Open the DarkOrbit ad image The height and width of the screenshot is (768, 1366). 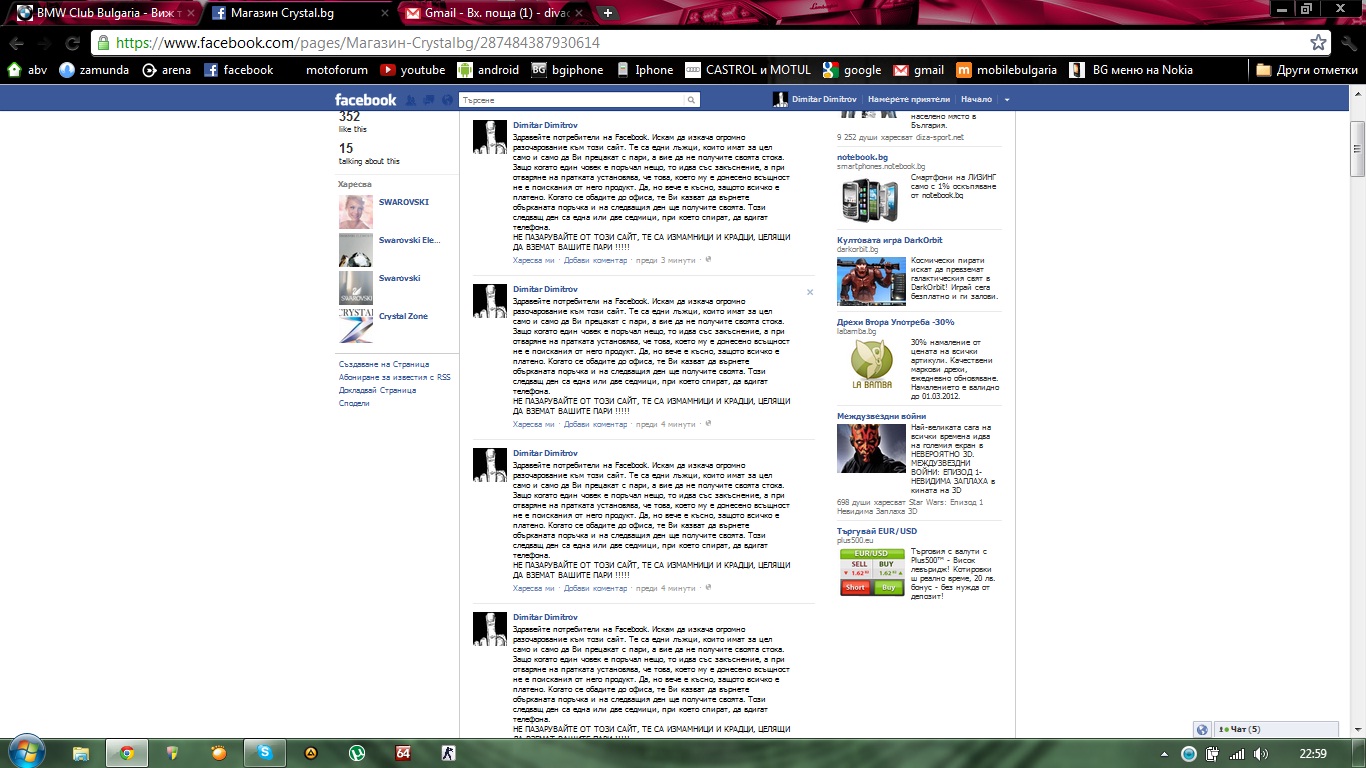(871, 281)
